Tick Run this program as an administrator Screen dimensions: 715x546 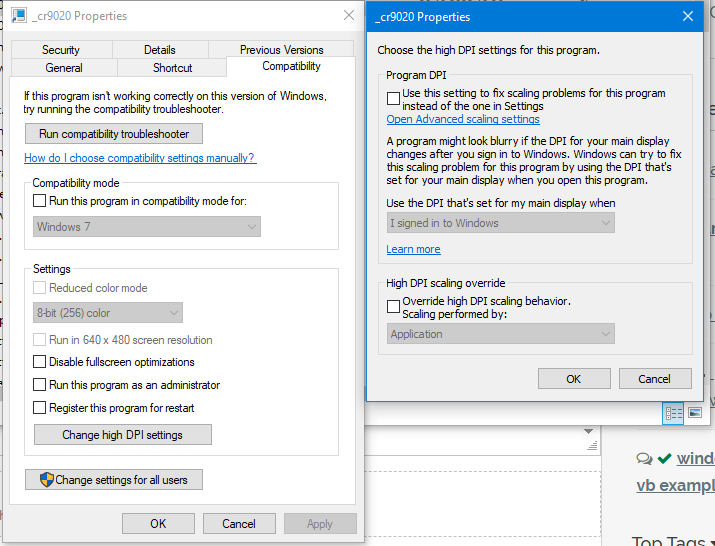(40, 385)
